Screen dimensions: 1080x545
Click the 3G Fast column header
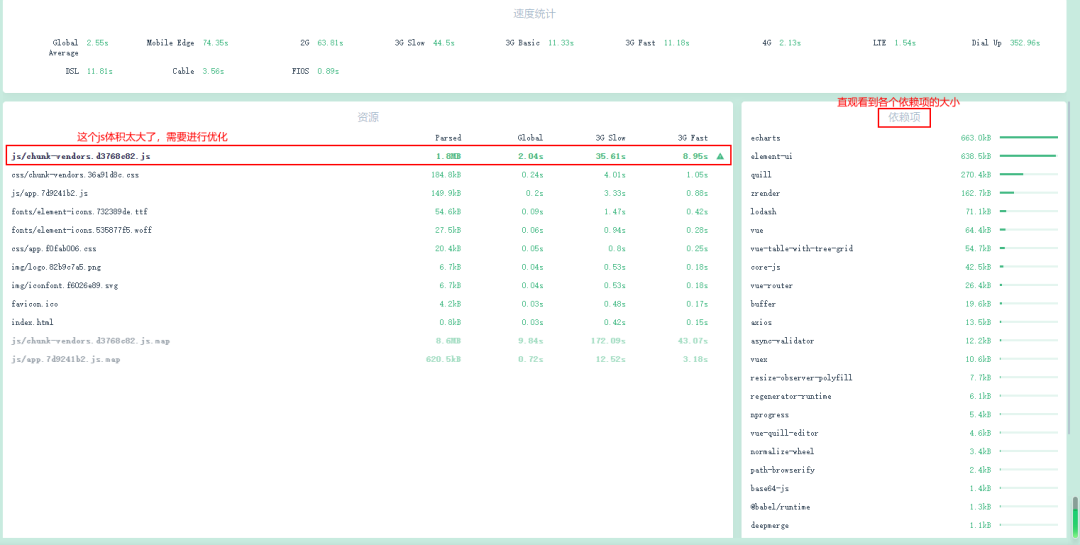[692, 138]
